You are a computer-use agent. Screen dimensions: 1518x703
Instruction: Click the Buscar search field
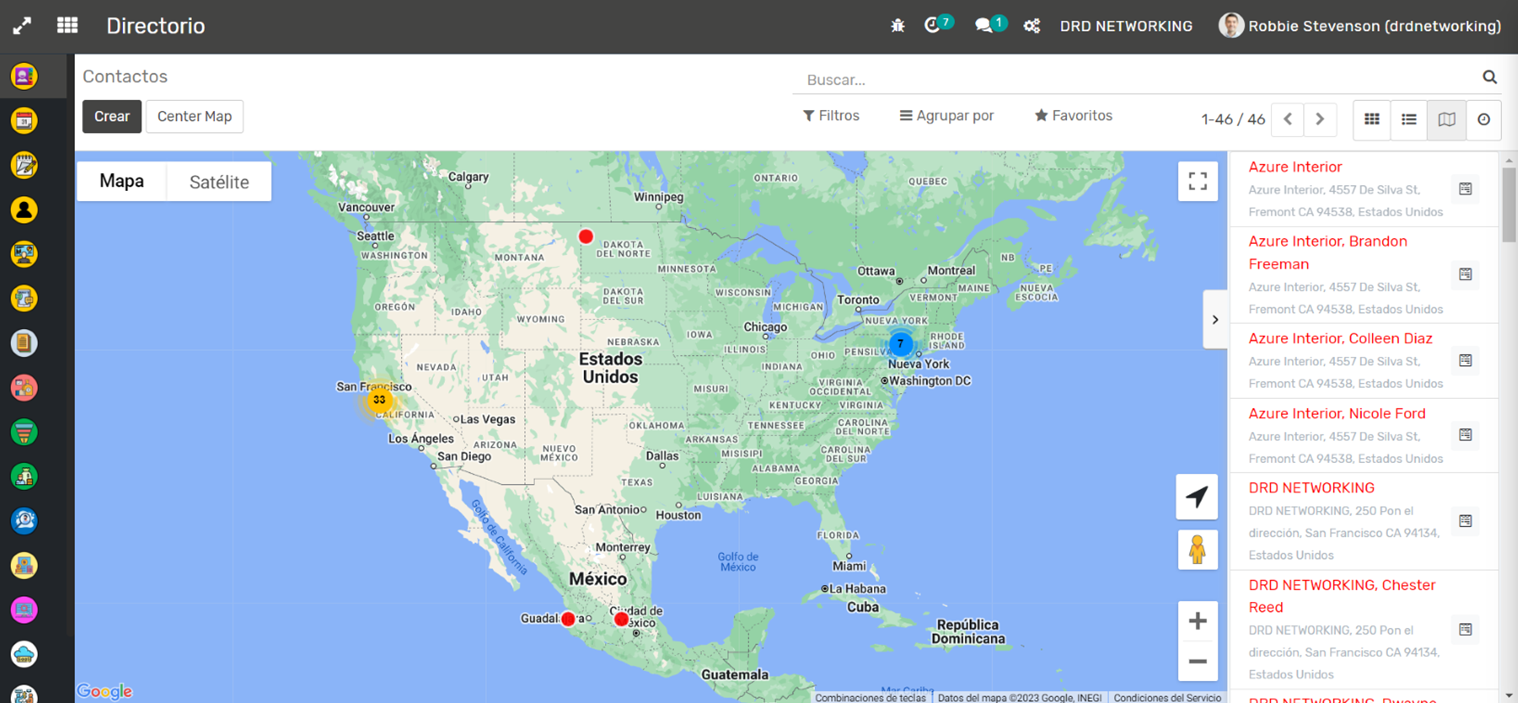pyautogui.click(x=1140, y=80)
